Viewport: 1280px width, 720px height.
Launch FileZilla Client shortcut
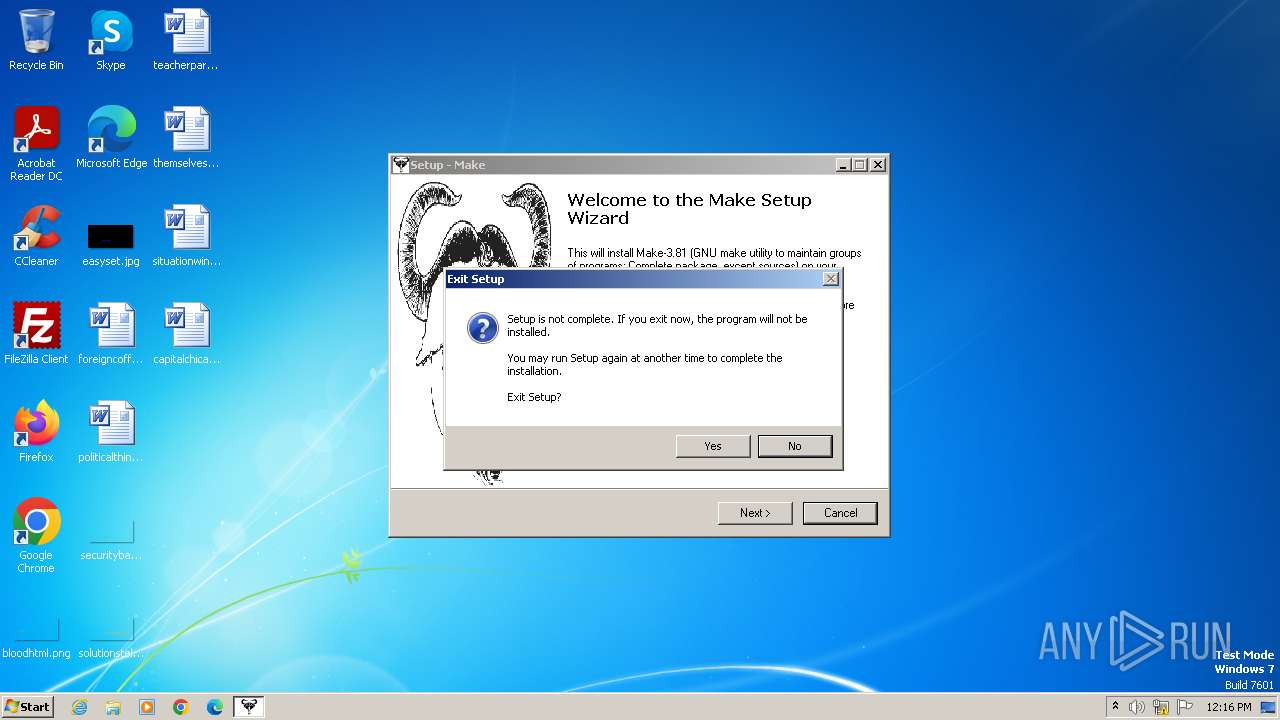[36, 334]
